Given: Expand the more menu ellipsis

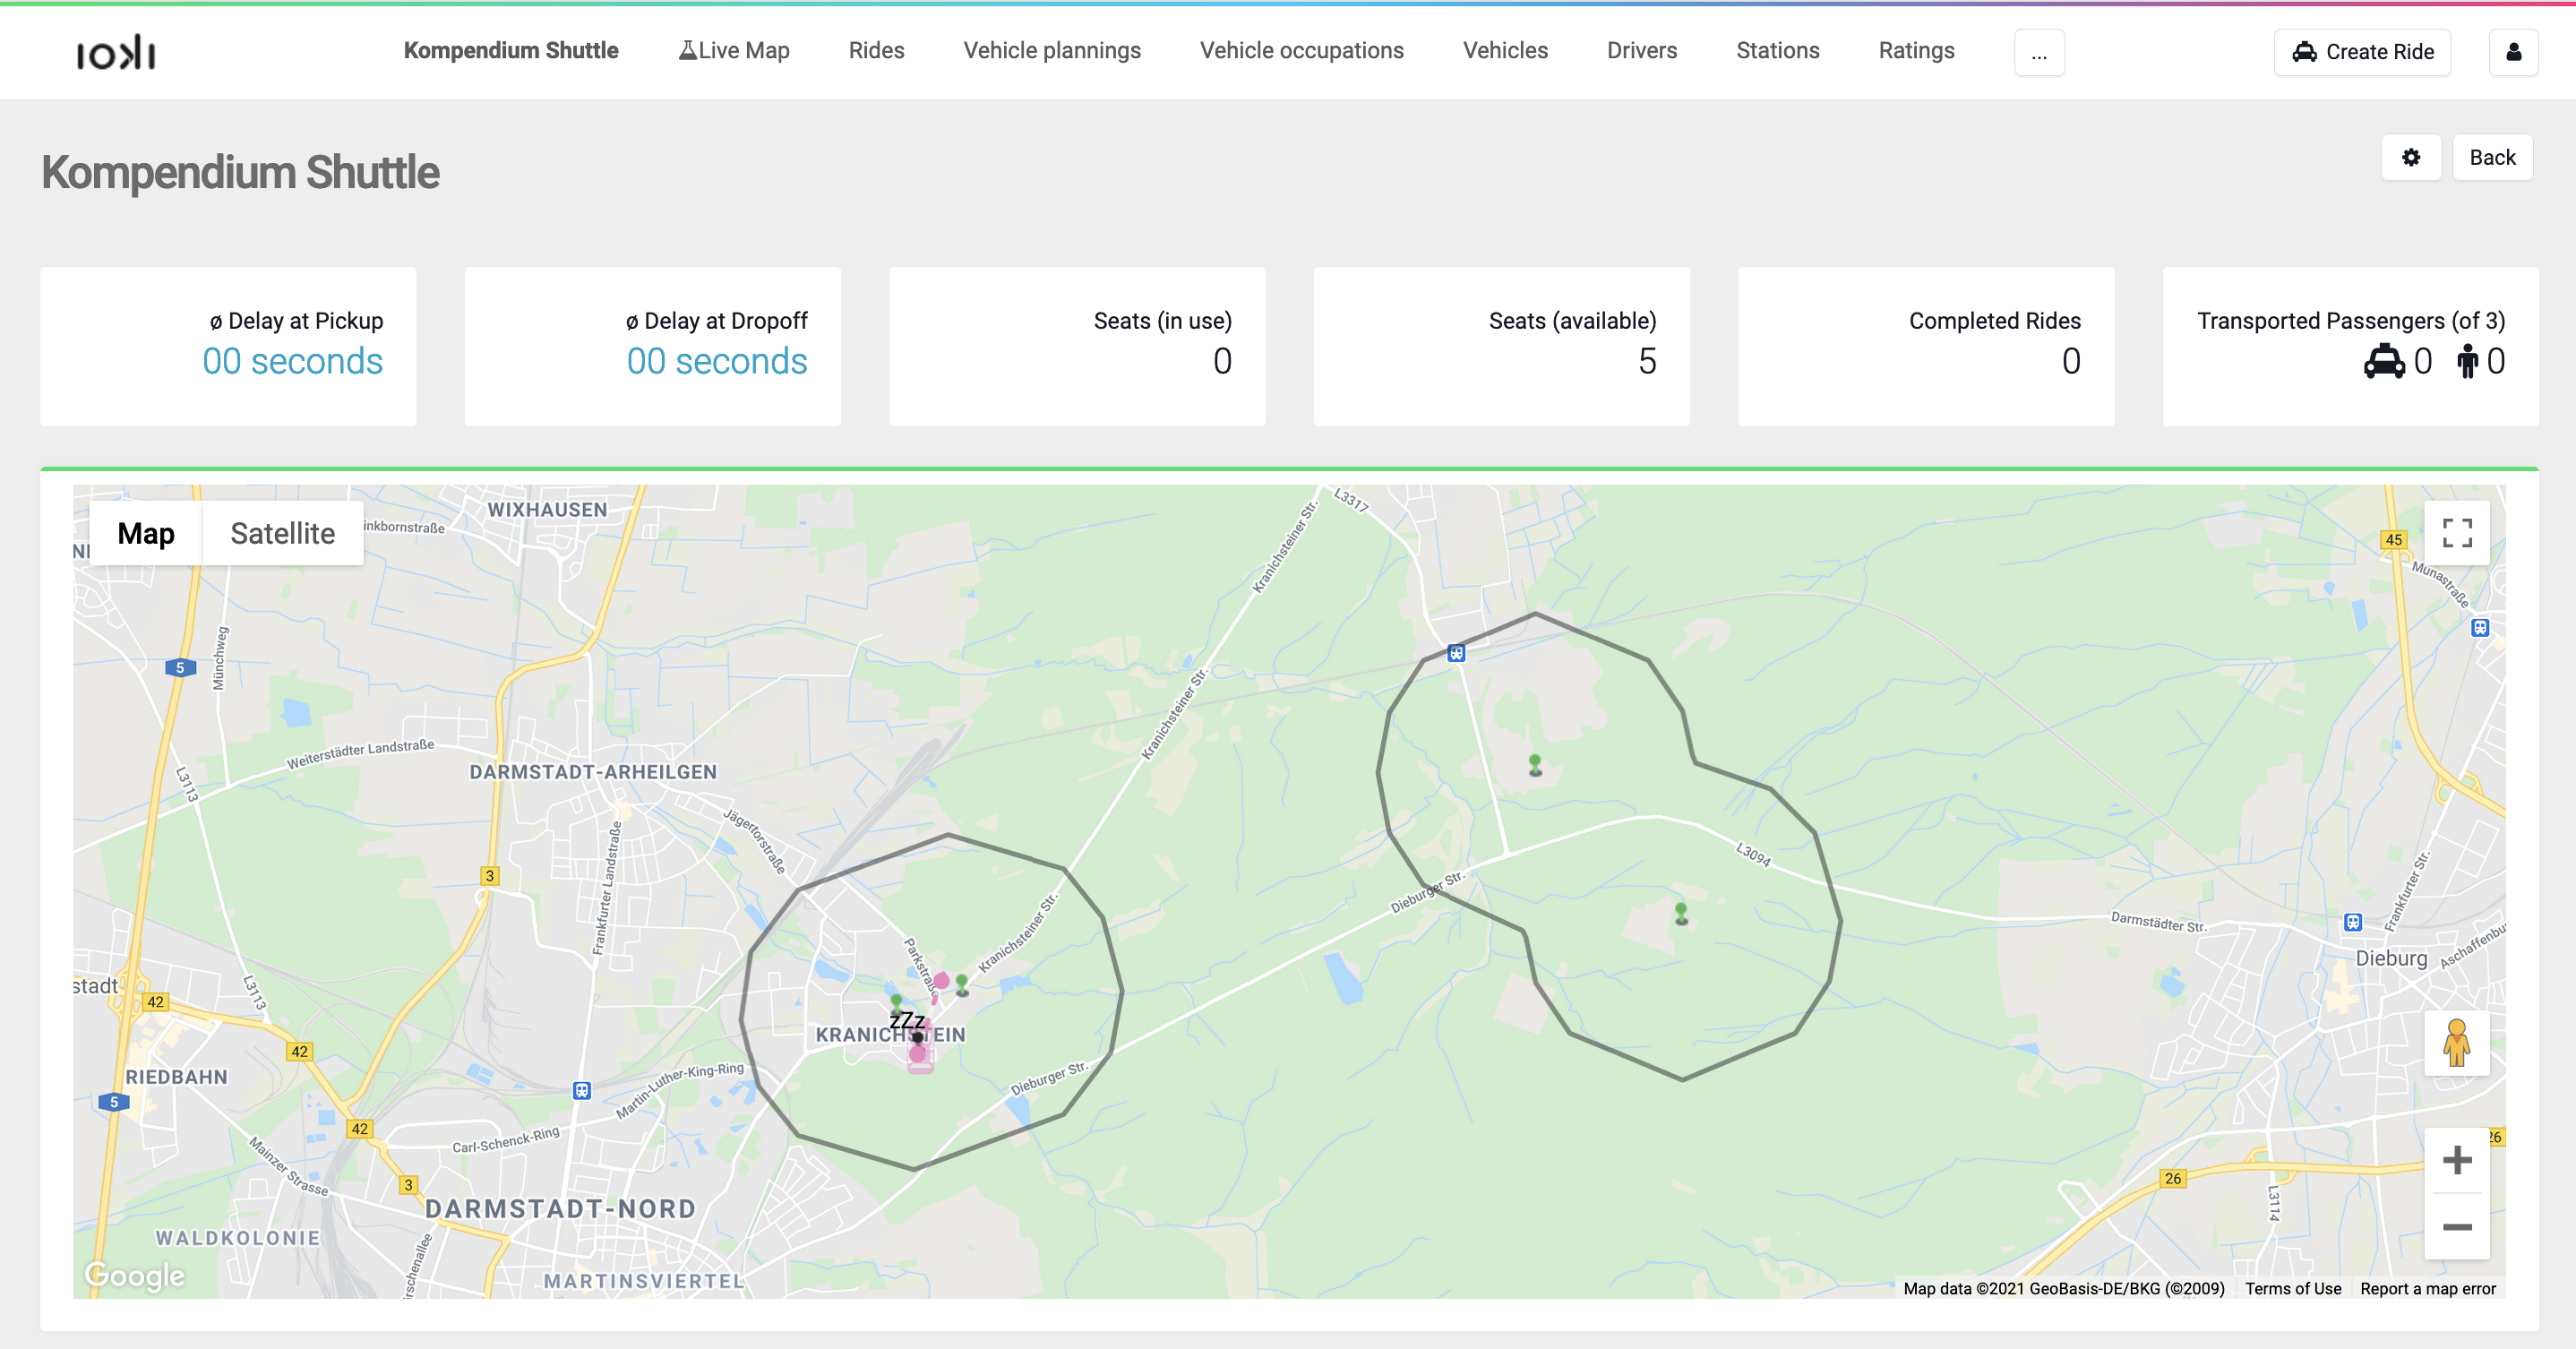Looking at the screenshot, I should [x=2039, y=52].
